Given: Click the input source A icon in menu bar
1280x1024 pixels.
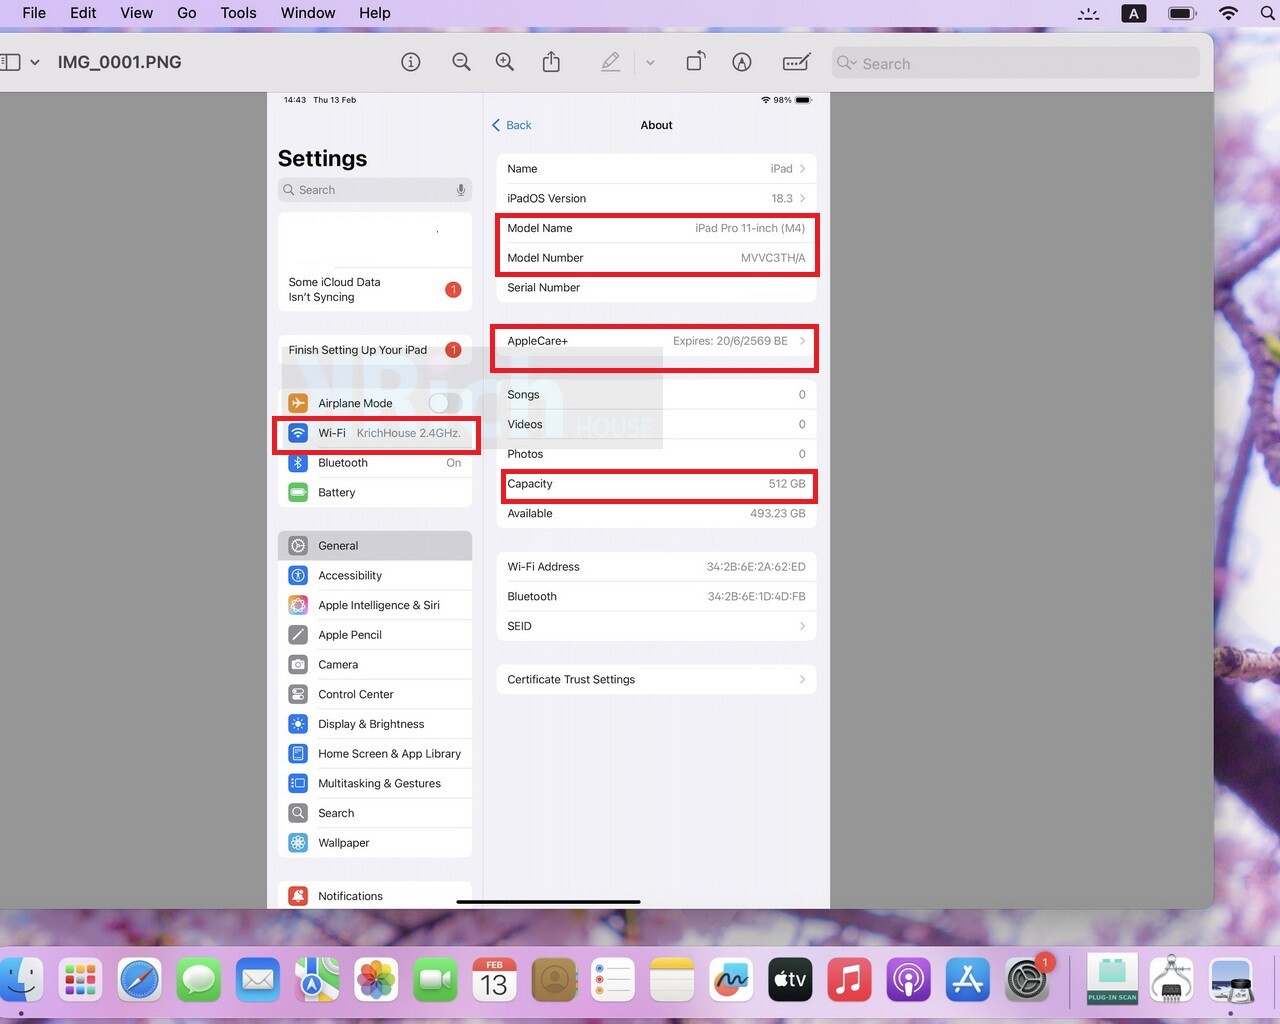Looking at the screenshot, I should point(1134,13).
